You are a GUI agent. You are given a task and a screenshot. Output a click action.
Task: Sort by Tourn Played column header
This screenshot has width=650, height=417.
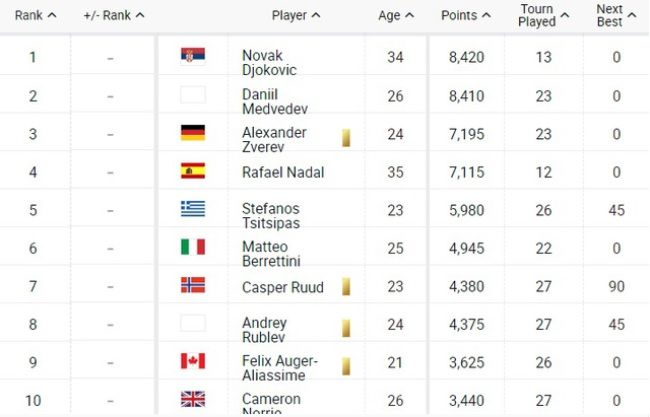543,15
